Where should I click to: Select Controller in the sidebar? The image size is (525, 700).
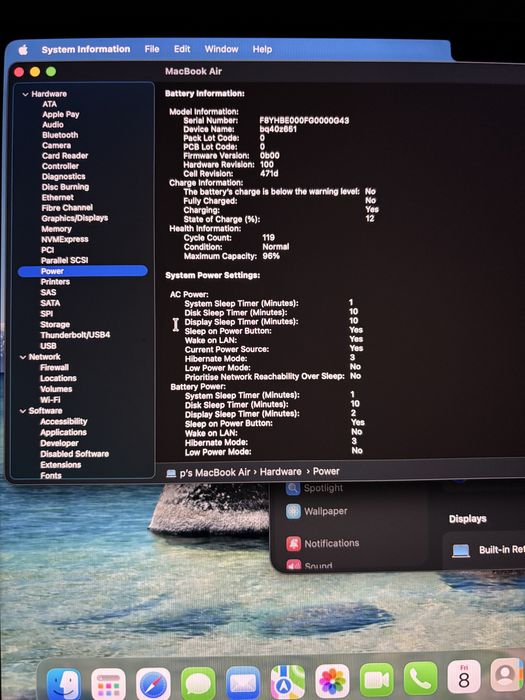point(60,166)
